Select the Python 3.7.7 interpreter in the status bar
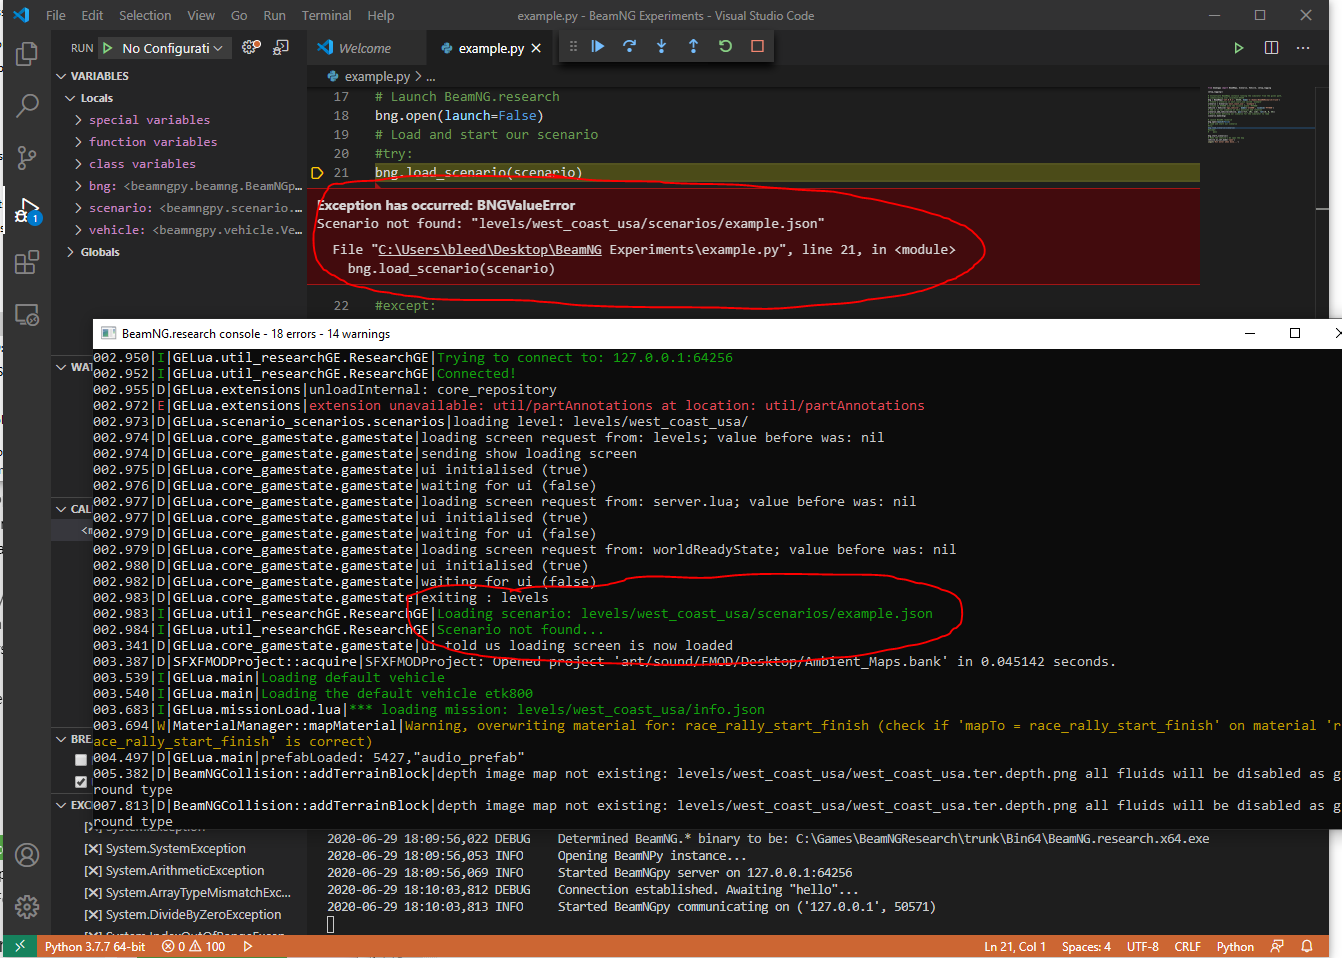The width and height of the screenshot is (1342, 958). pos(95,946)
